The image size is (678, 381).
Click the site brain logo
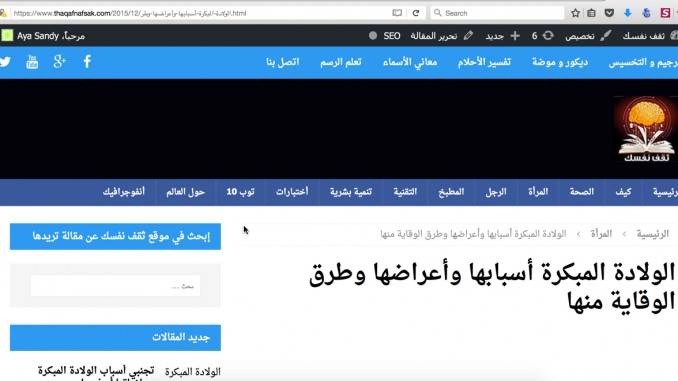(646, 129)
